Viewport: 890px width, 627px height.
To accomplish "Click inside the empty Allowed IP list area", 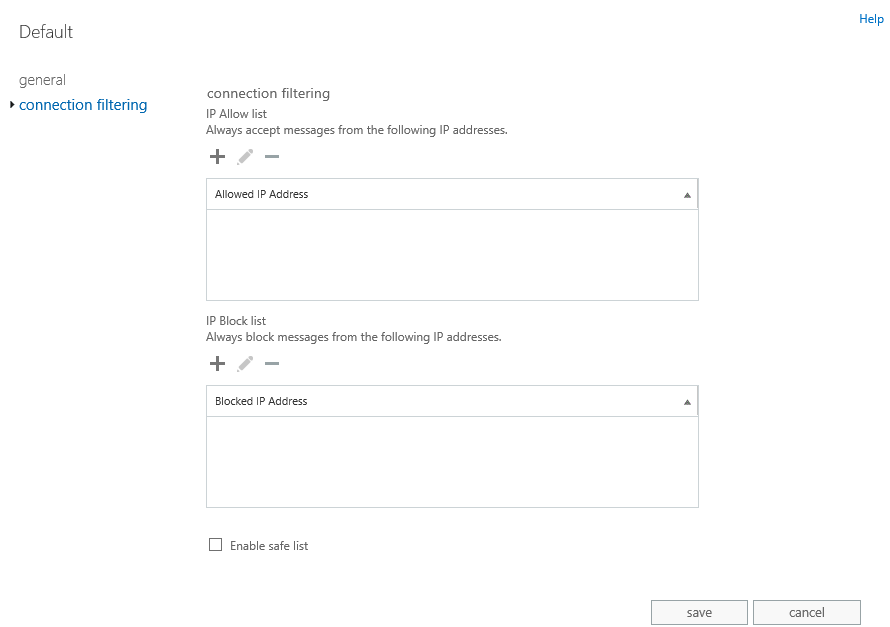I will coord(452,254).
